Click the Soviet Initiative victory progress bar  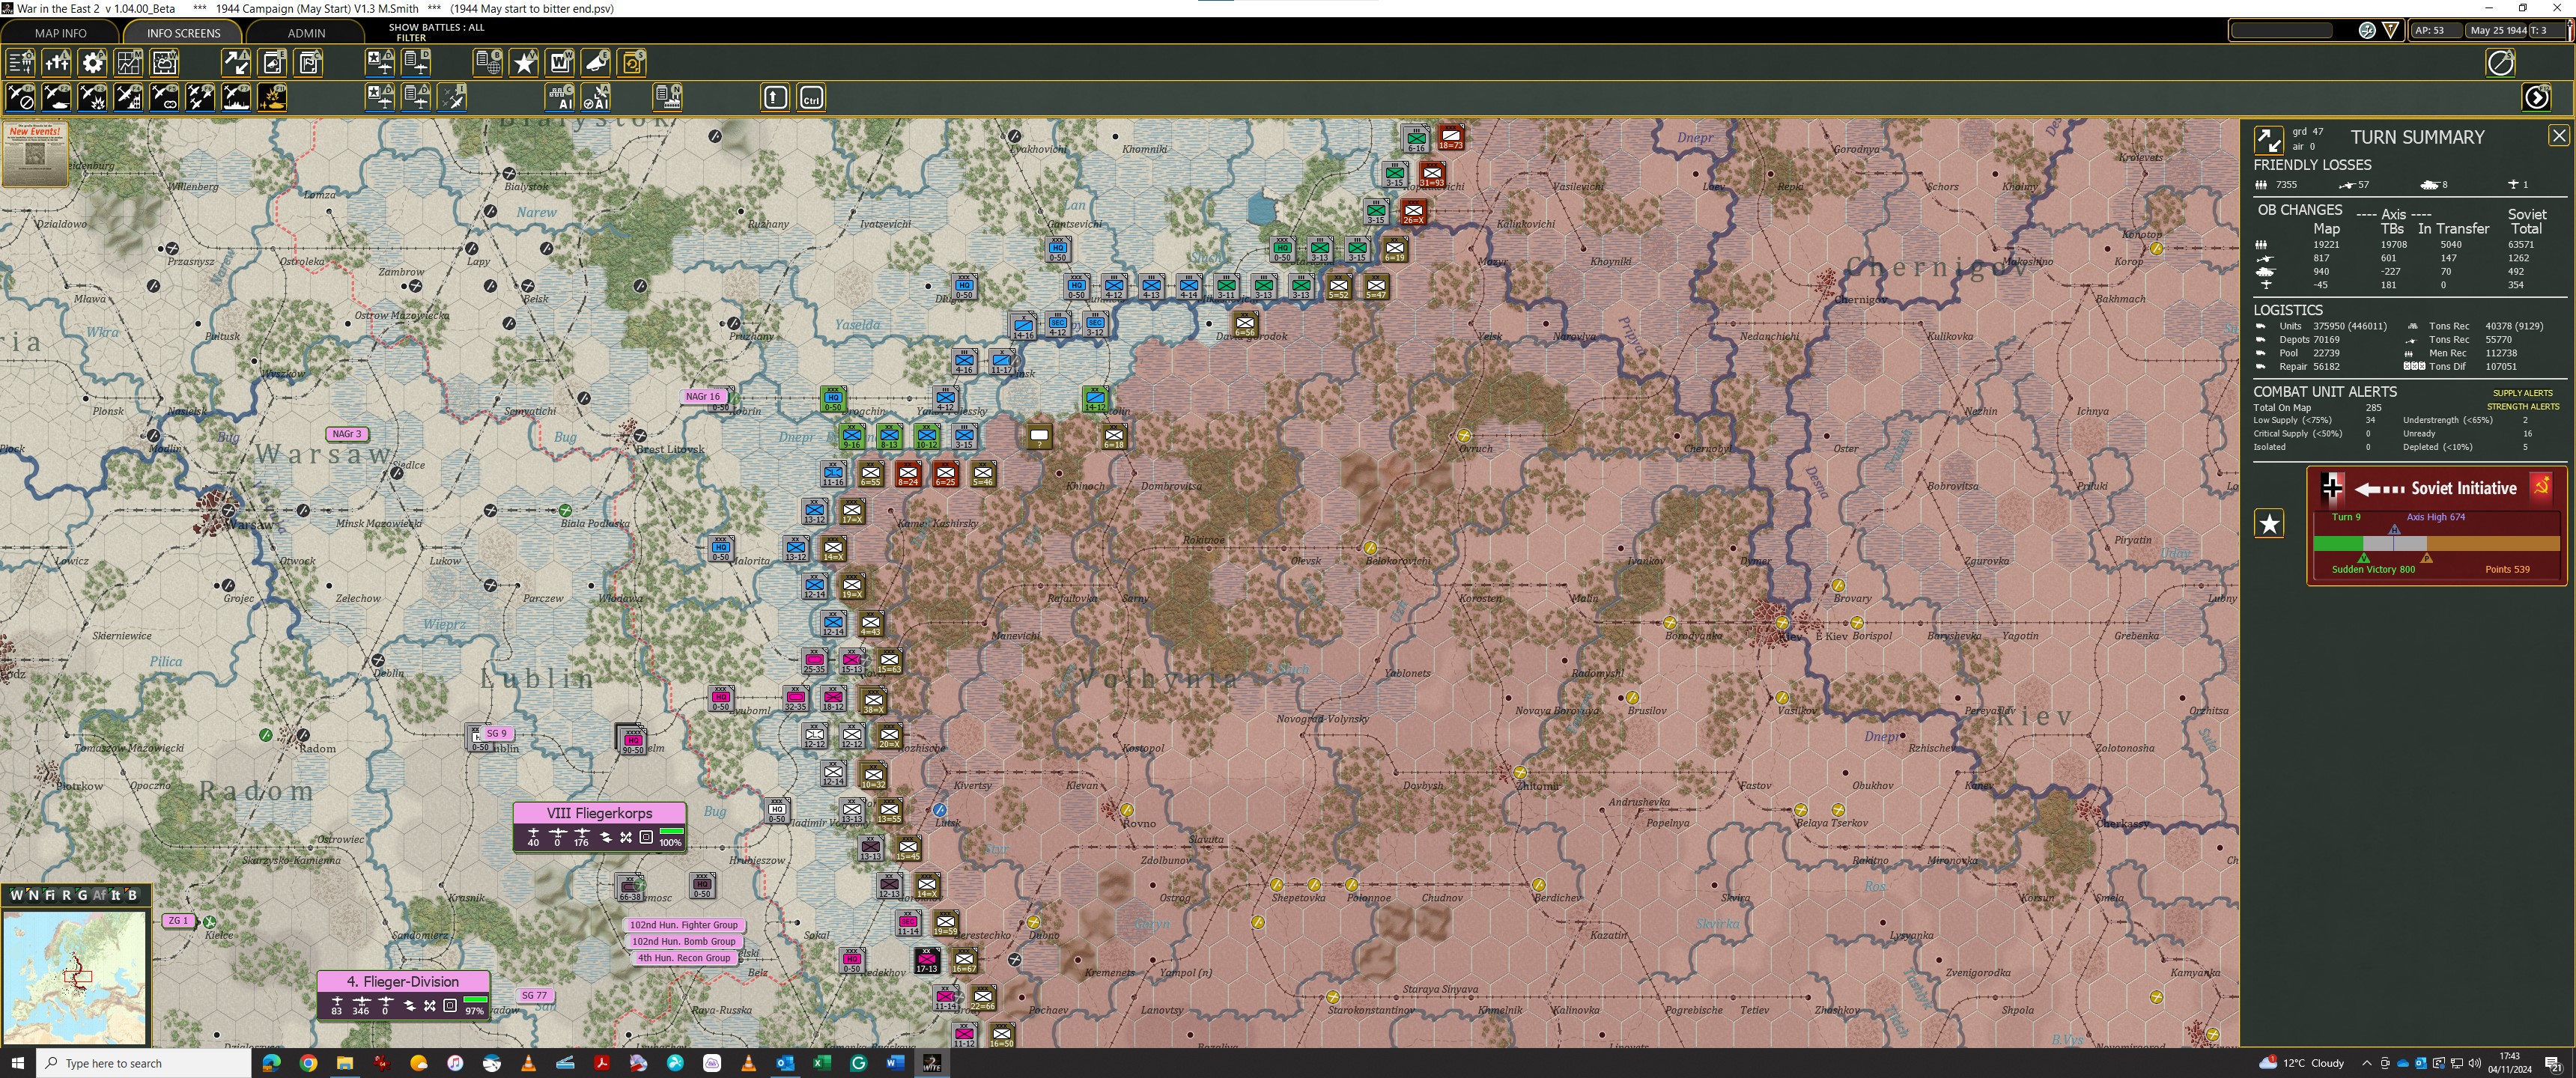(x=2436, y=543)
